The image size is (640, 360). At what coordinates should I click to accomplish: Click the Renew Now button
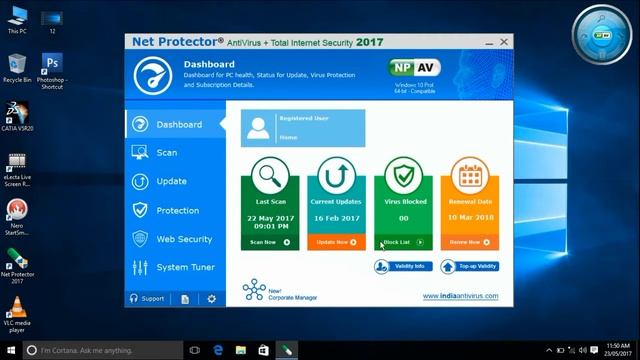pyautogui.click(x=469, y=242)
